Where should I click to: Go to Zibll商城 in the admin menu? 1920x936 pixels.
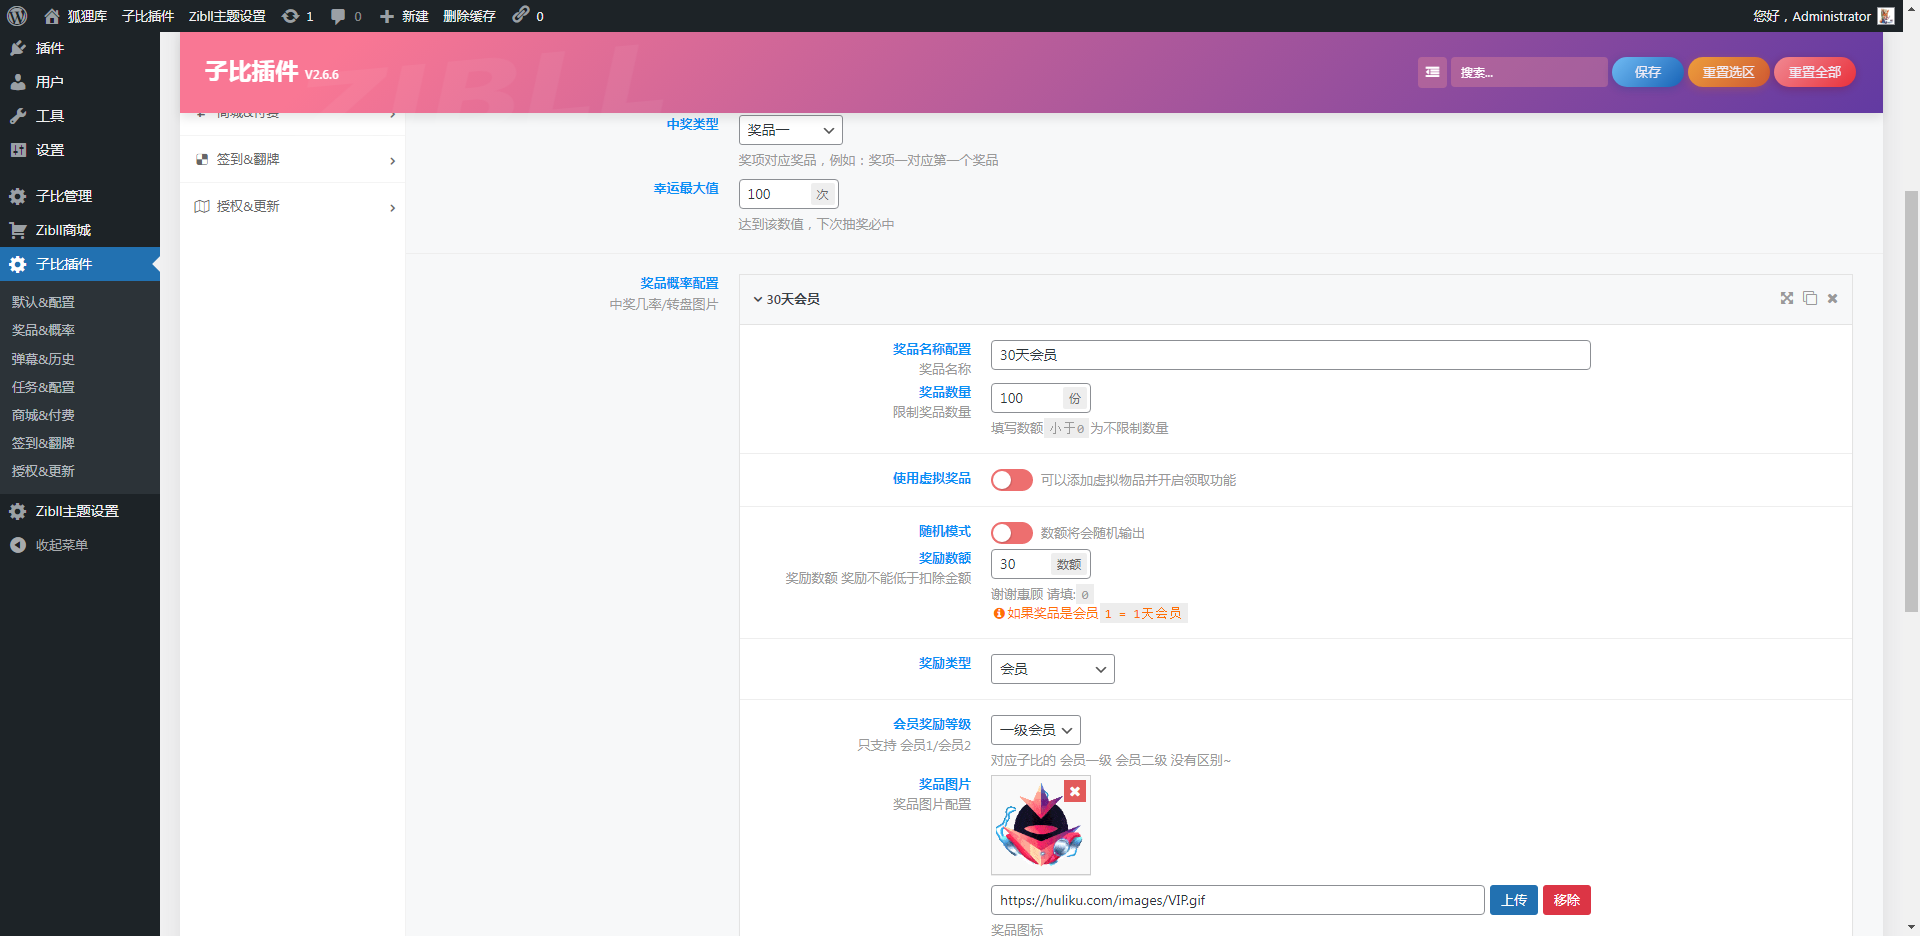[63, 230]
